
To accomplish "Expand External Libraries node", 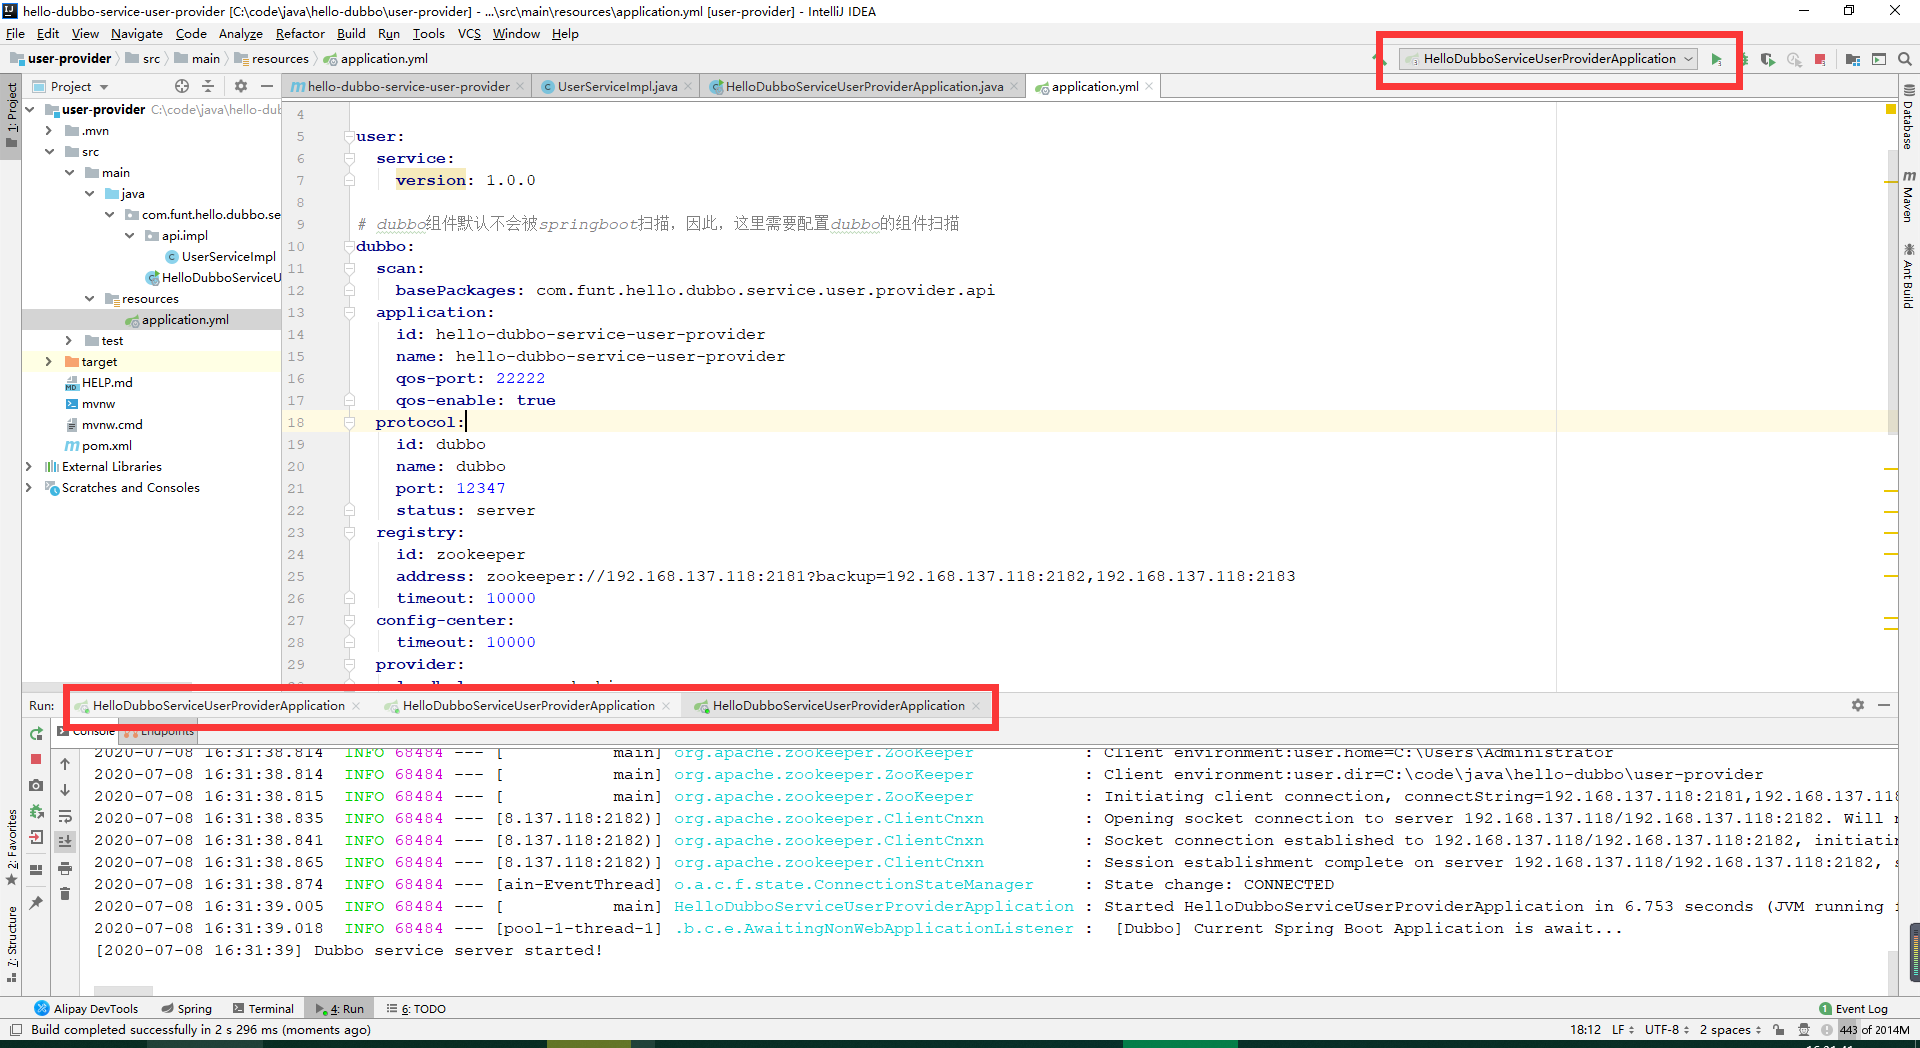I will click(30, 466).
